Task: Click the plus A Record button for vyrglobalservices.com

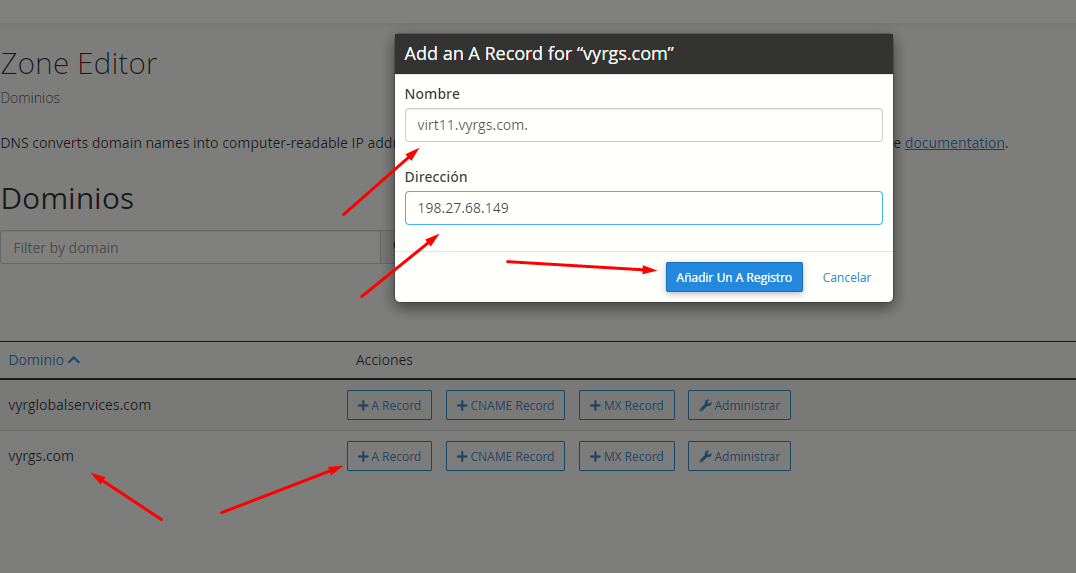Action: 389,405
